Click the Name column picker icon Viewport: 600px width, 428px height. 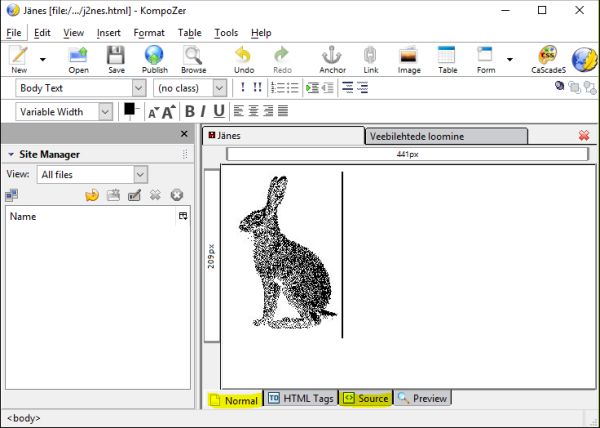[183, 216]
